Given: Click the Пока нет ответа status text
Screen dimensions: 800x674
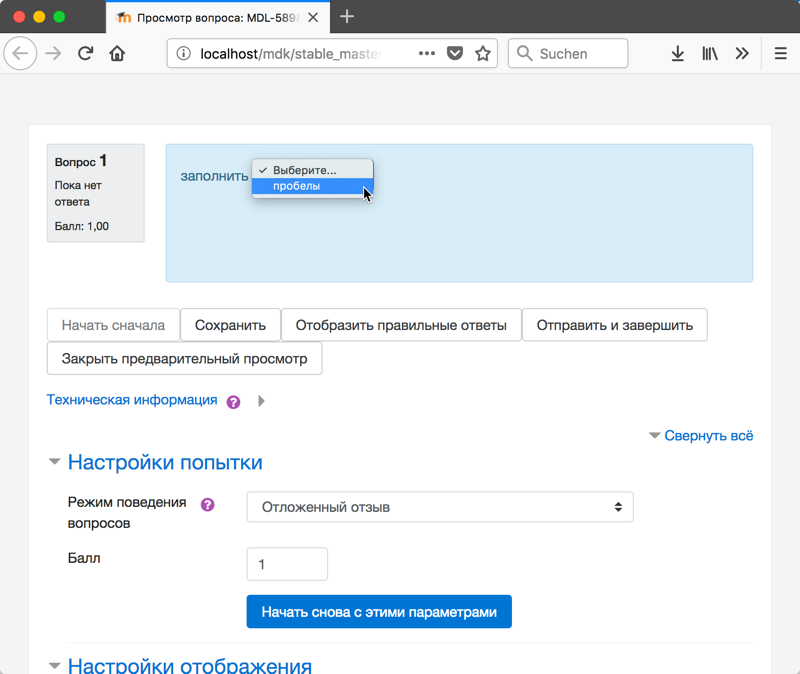Looking at the screenshot, I should (x=78, y=193).
